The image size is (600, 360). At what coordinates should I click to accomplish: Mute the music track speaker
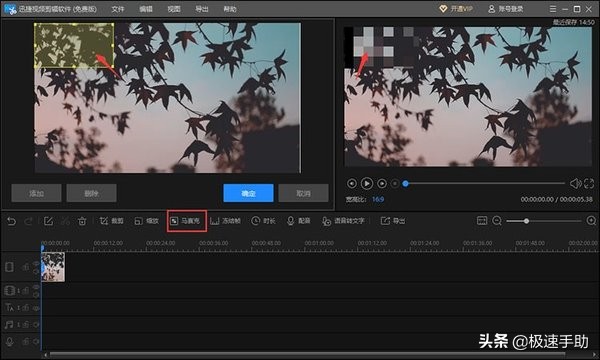click(36, 325)
